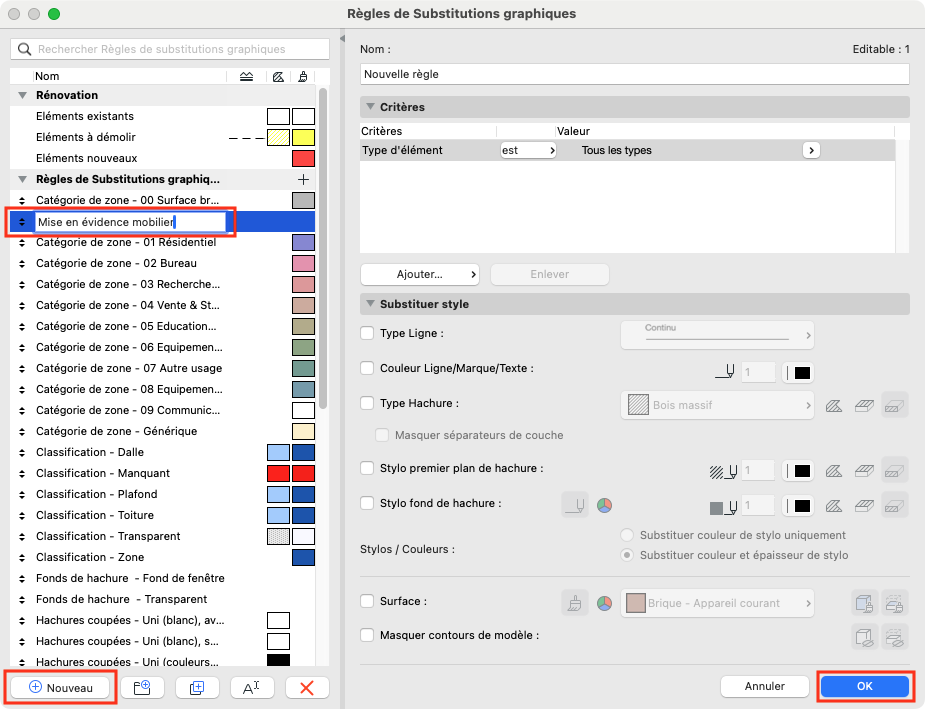Enable Couleur Ligne/Marque/Texte checkbox
This screenshot has width=925, height=709.
pos(367,368)
